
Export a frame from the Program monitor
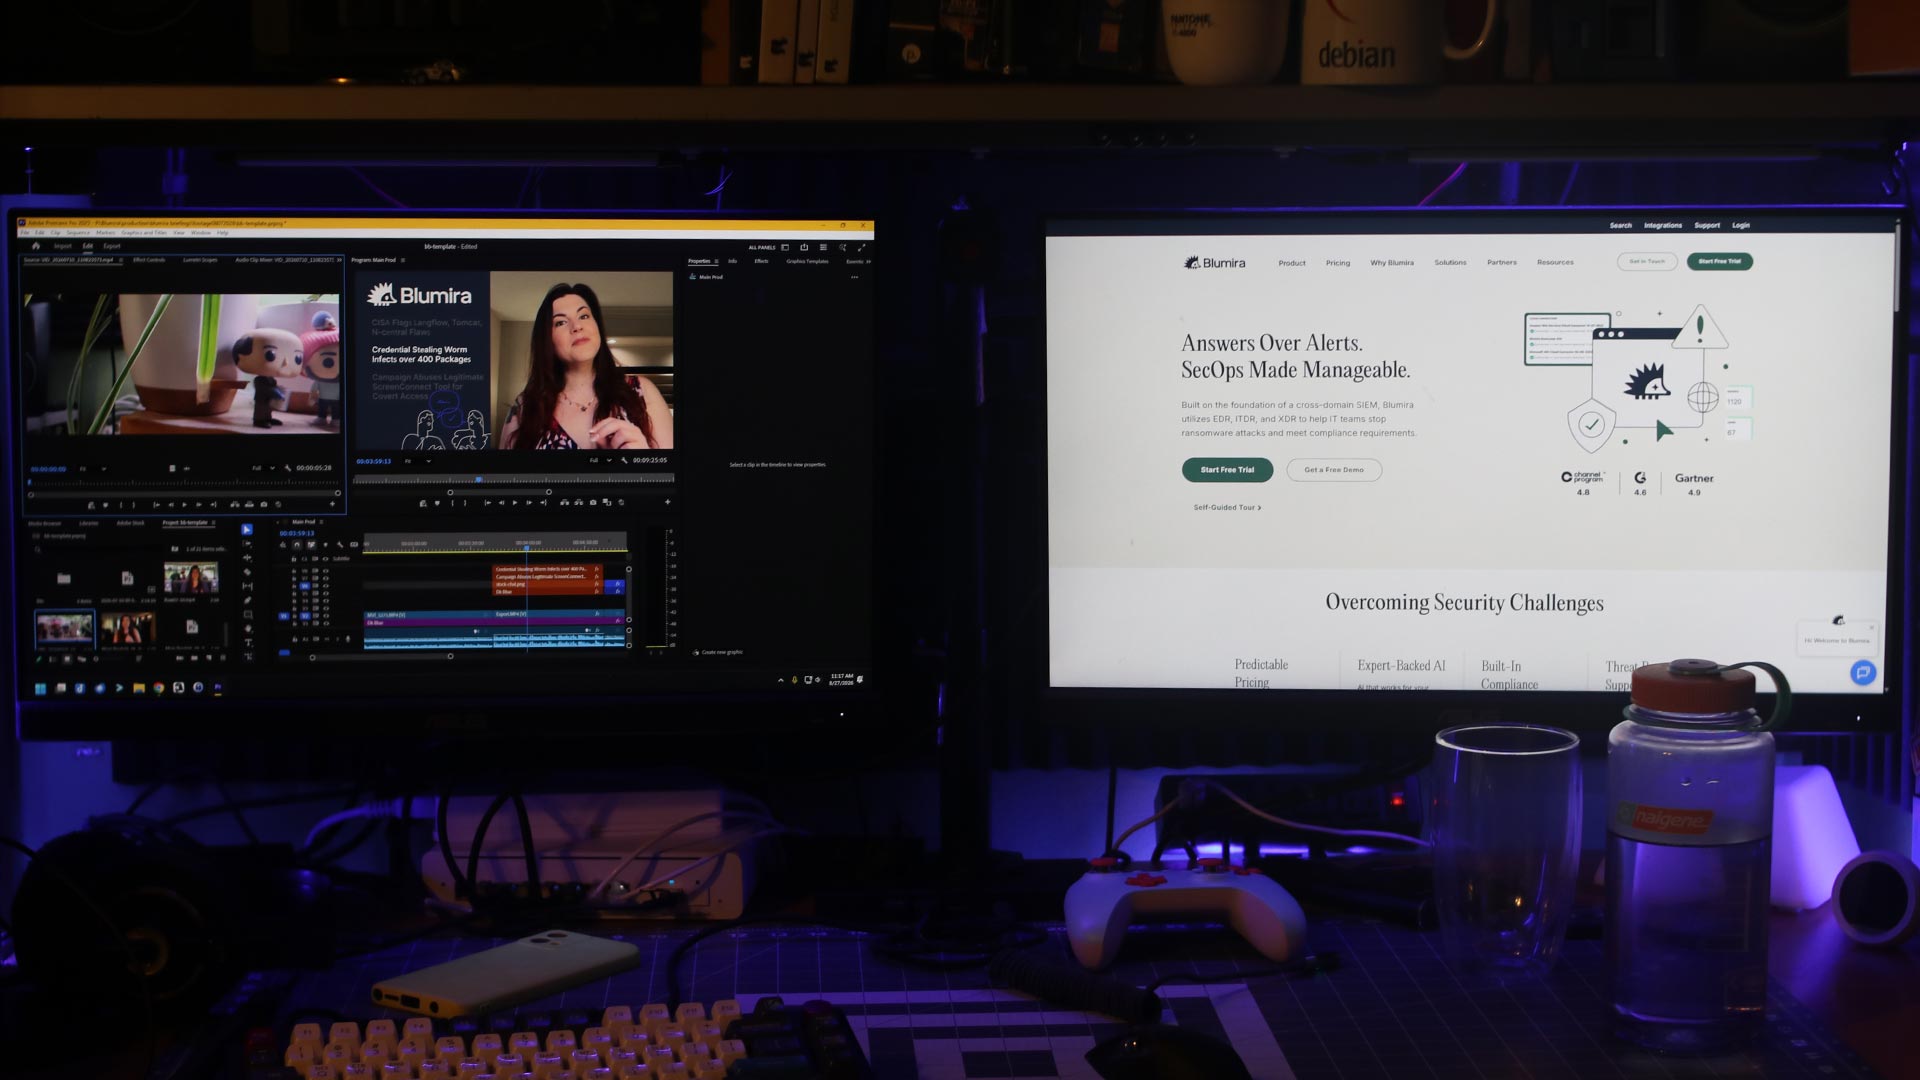[593, 503]
